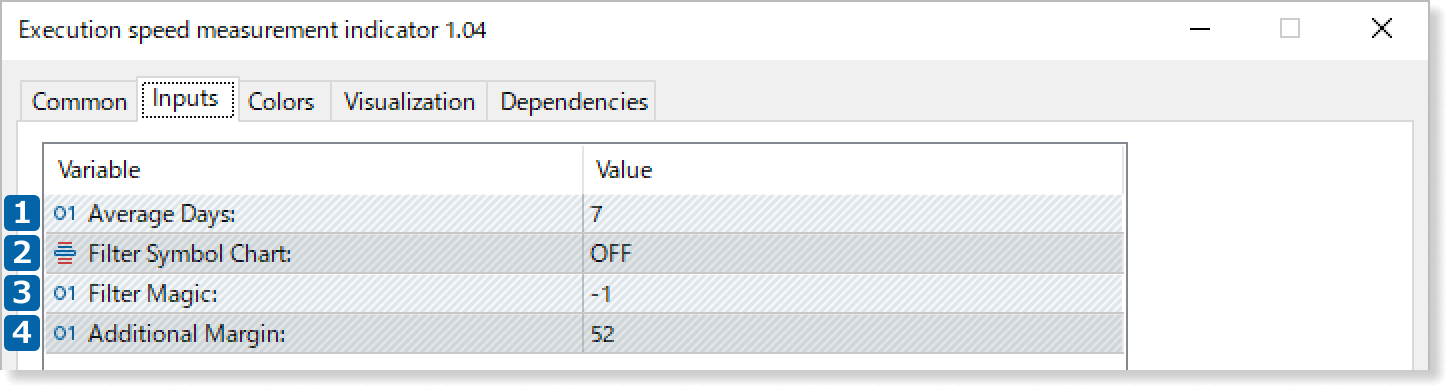Click the Value column header
The height and width of the screenshot is (390, 1450).
point(853,170)
